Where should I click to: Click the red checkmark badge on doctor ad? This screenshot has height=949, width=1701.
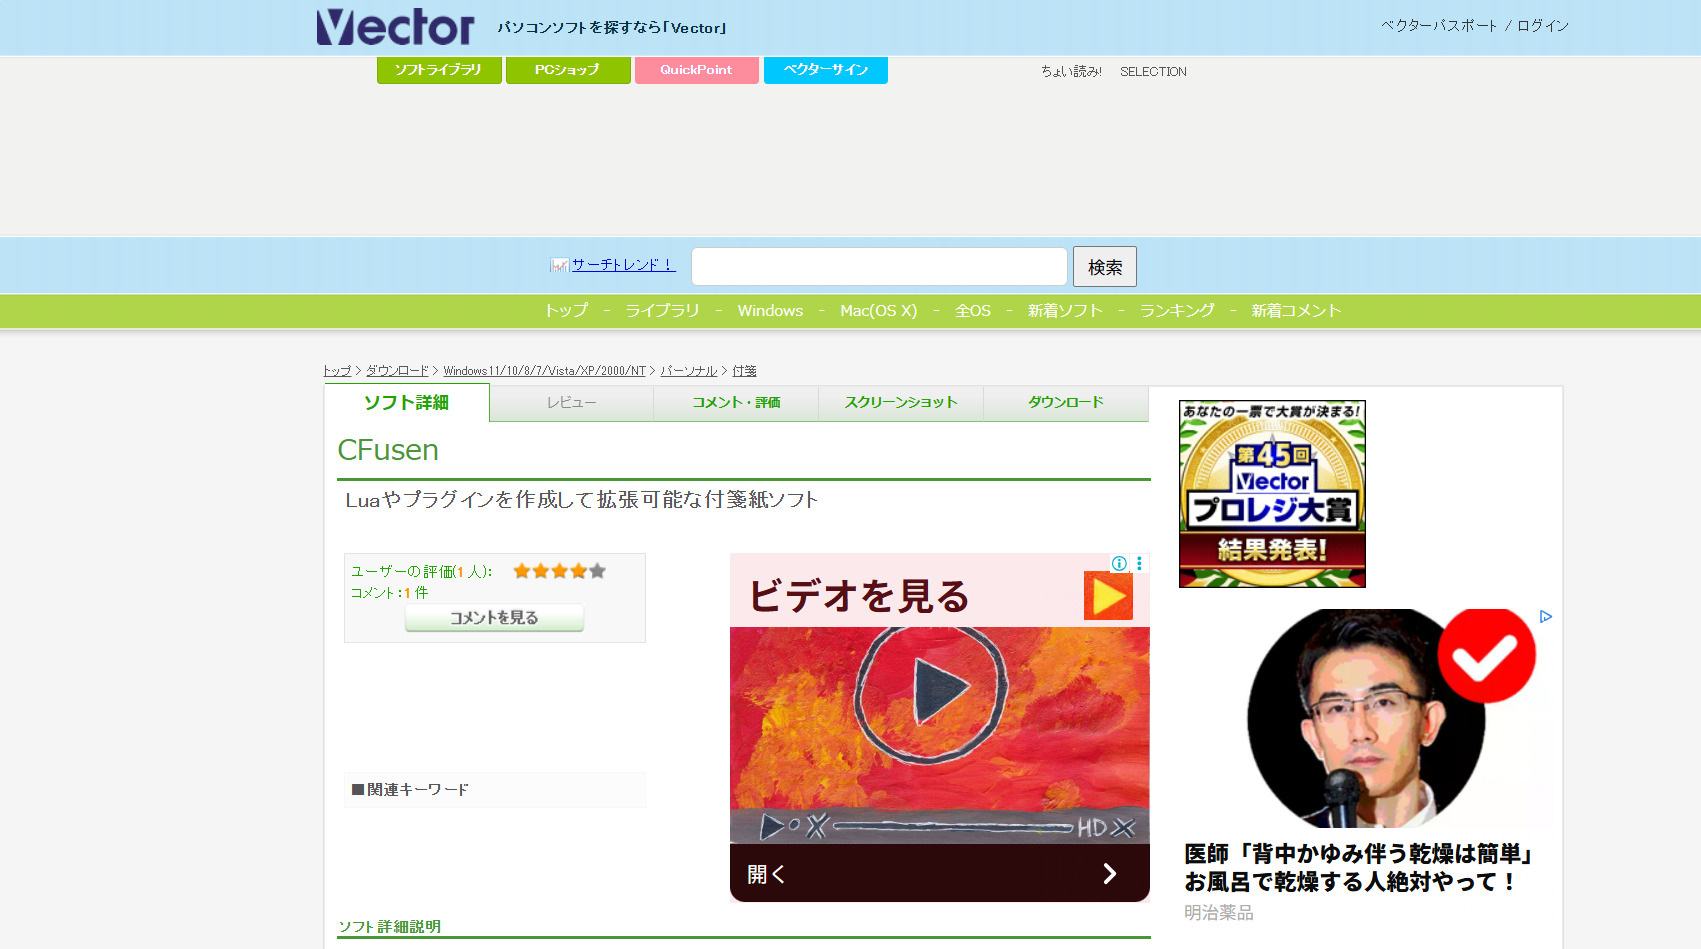coord(1486,655)
